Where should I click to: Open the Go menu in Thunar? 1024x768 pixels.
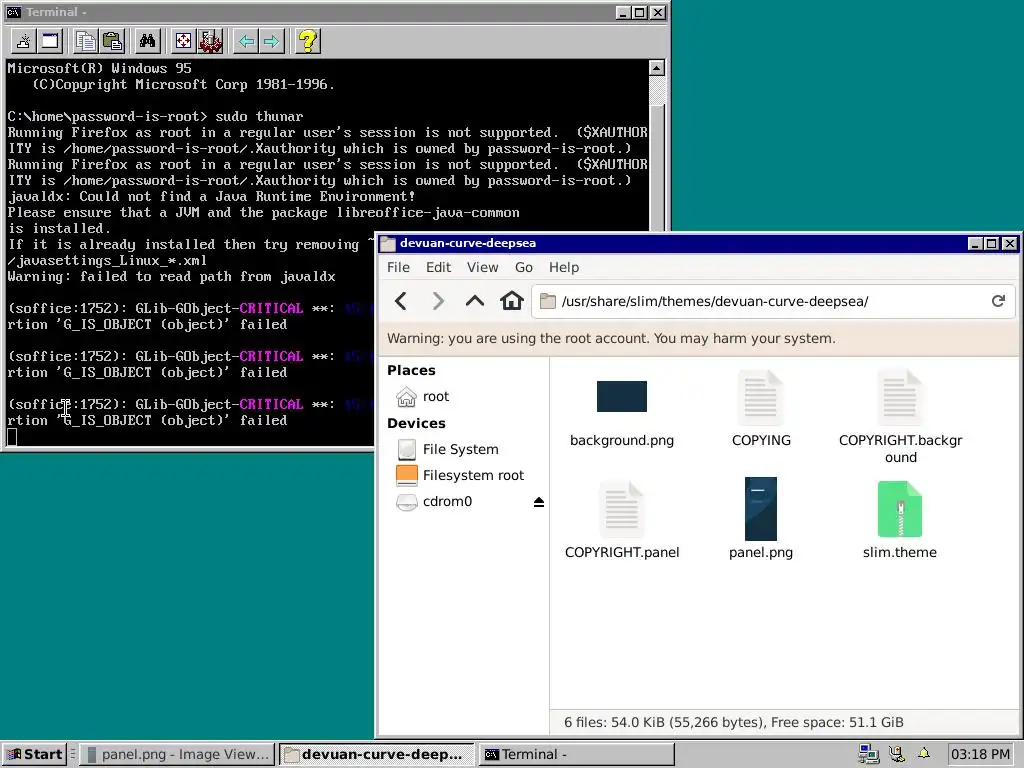point(524,267)
